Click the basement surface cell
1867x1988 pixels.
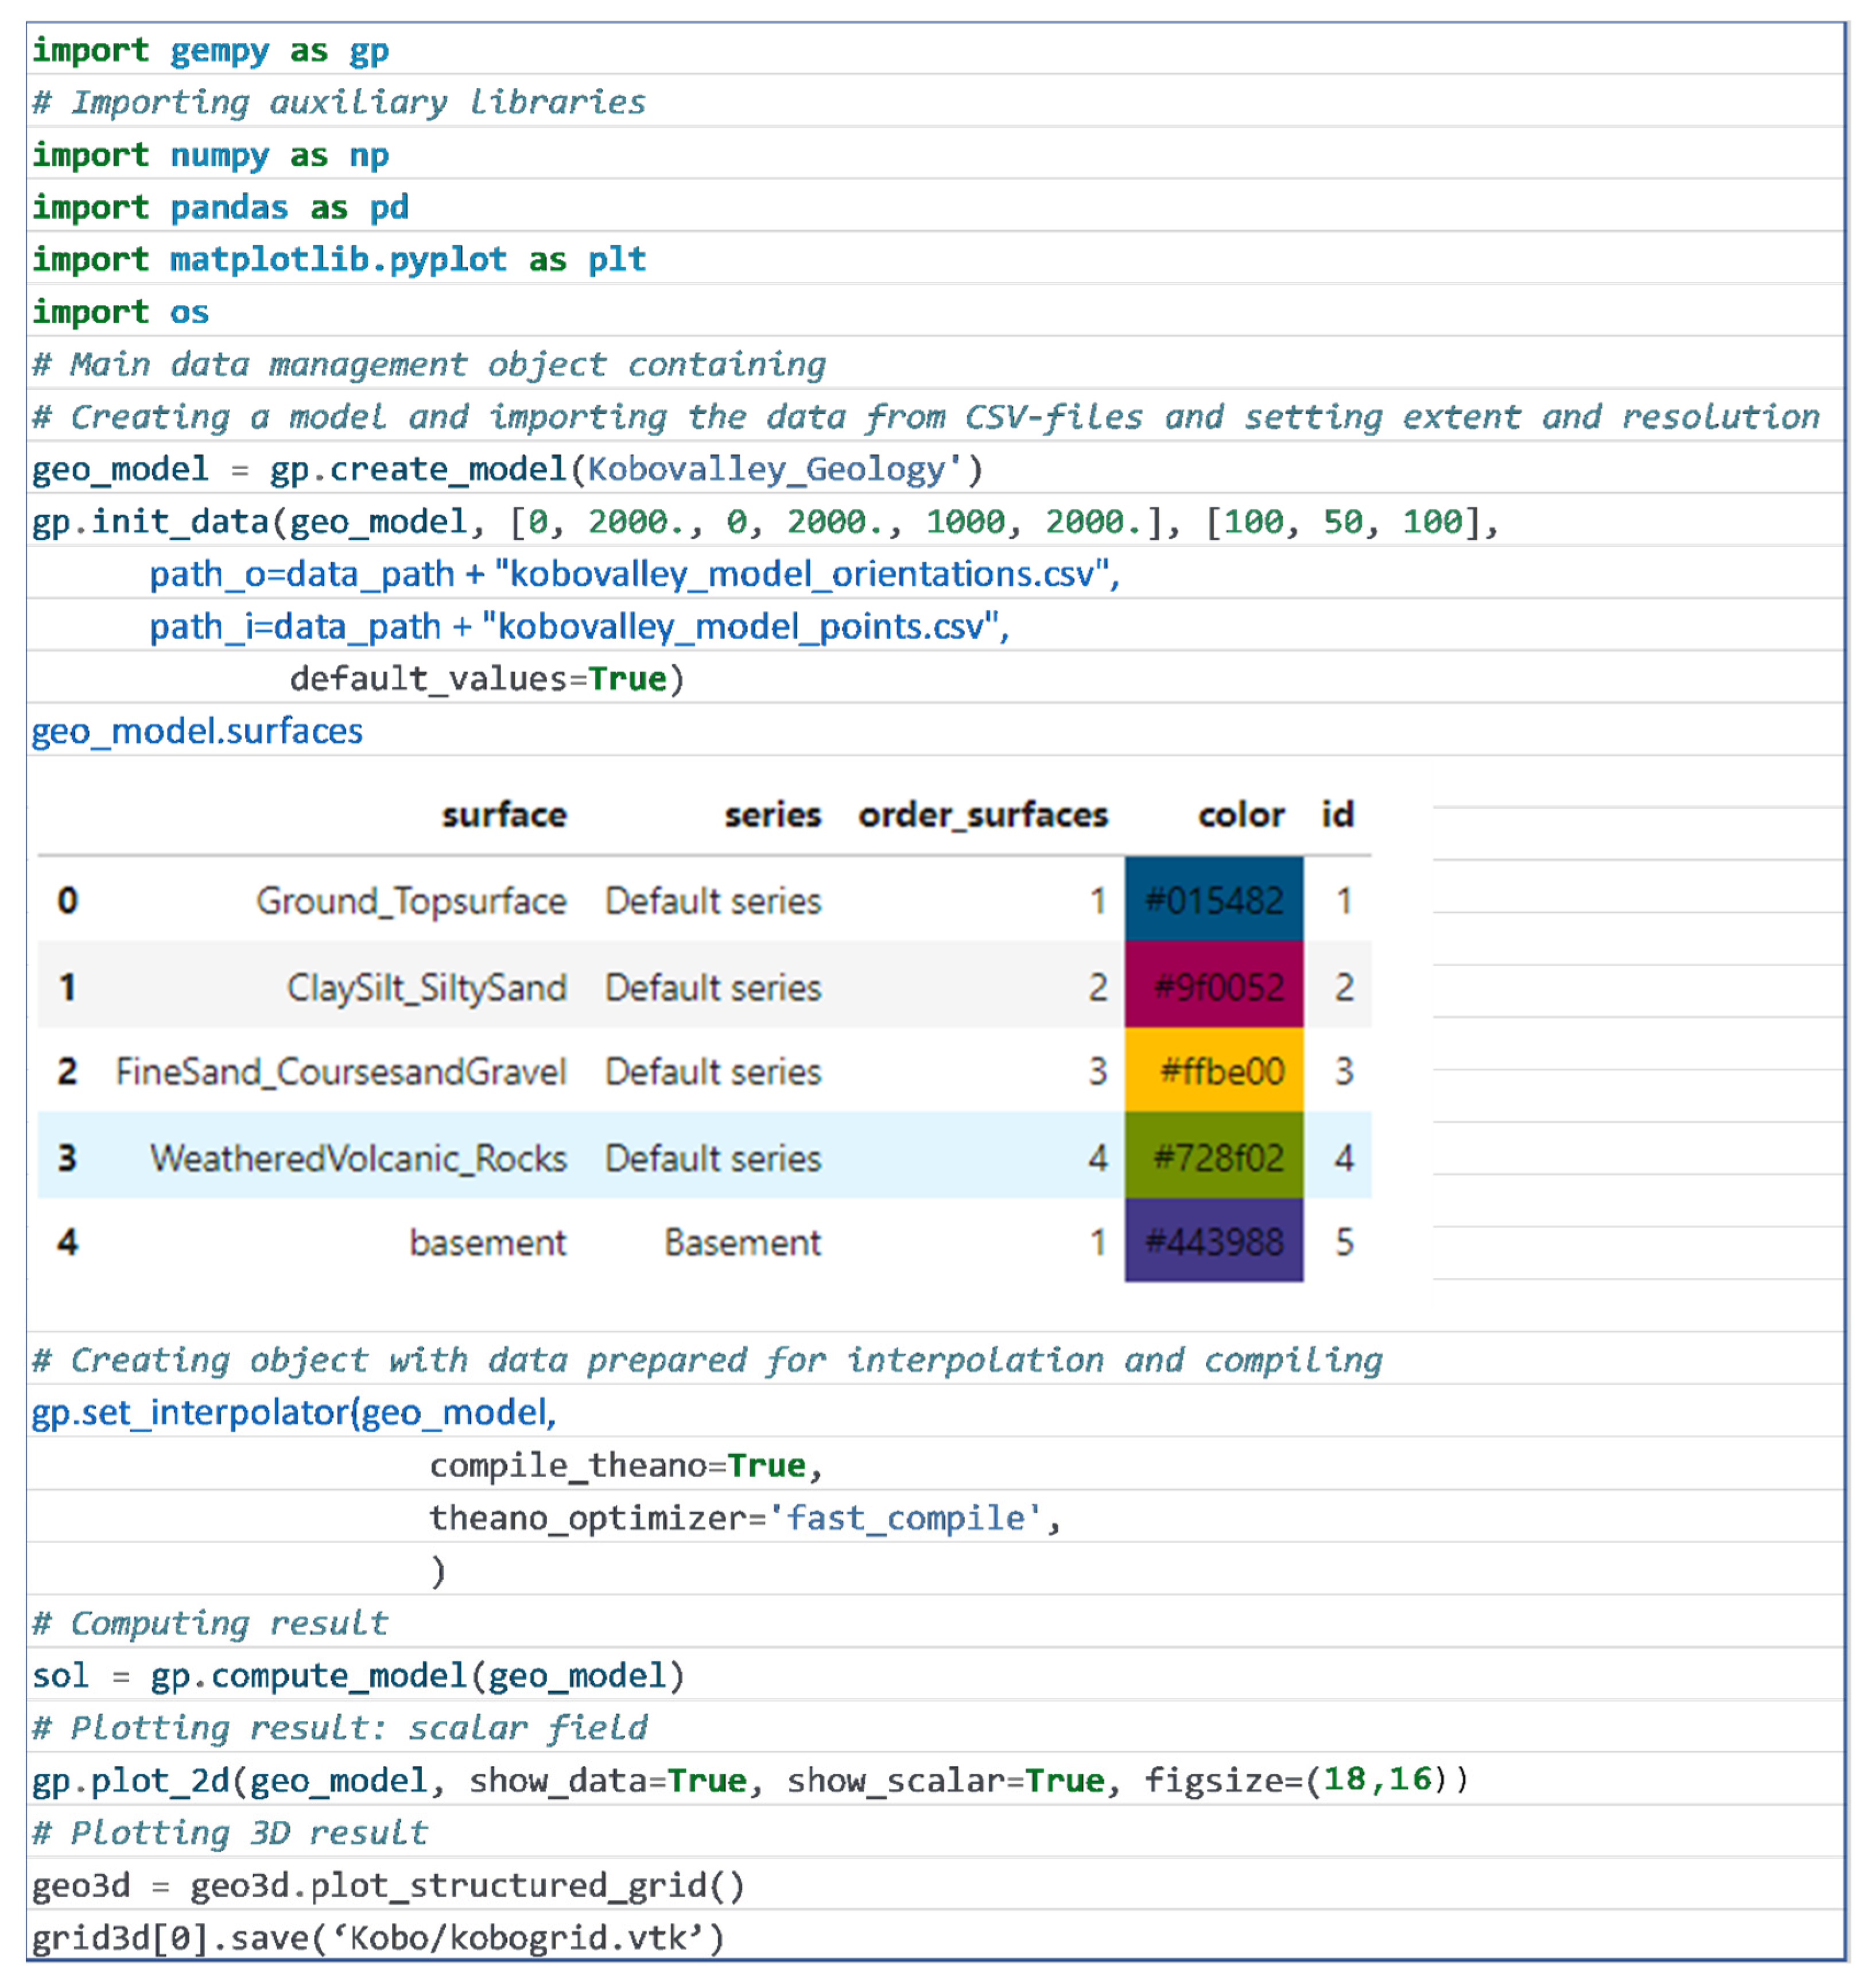(487, 1241)
